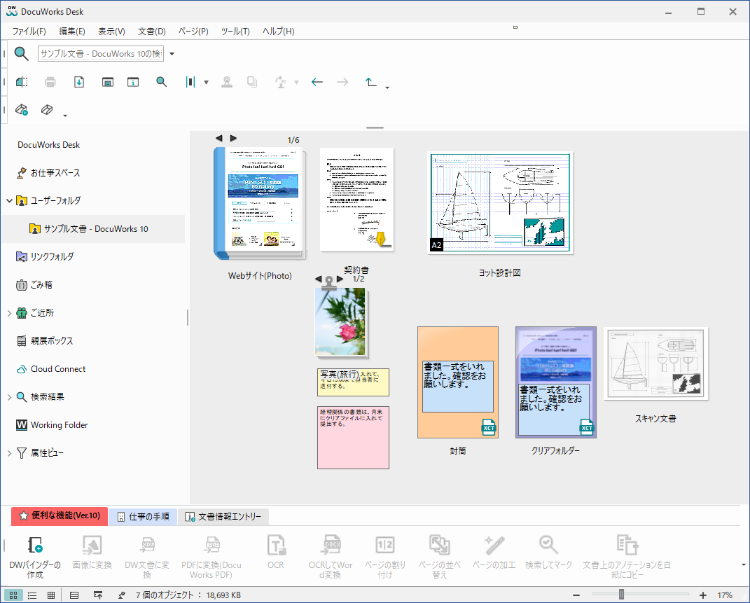The width and height of the screenshot is (750, 603).
Task: Click the search text input field
Action: click(101, 54)
